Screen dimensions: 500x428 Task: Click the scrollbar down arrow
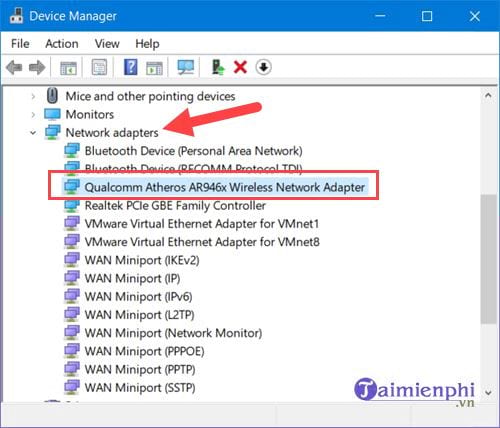488,392
